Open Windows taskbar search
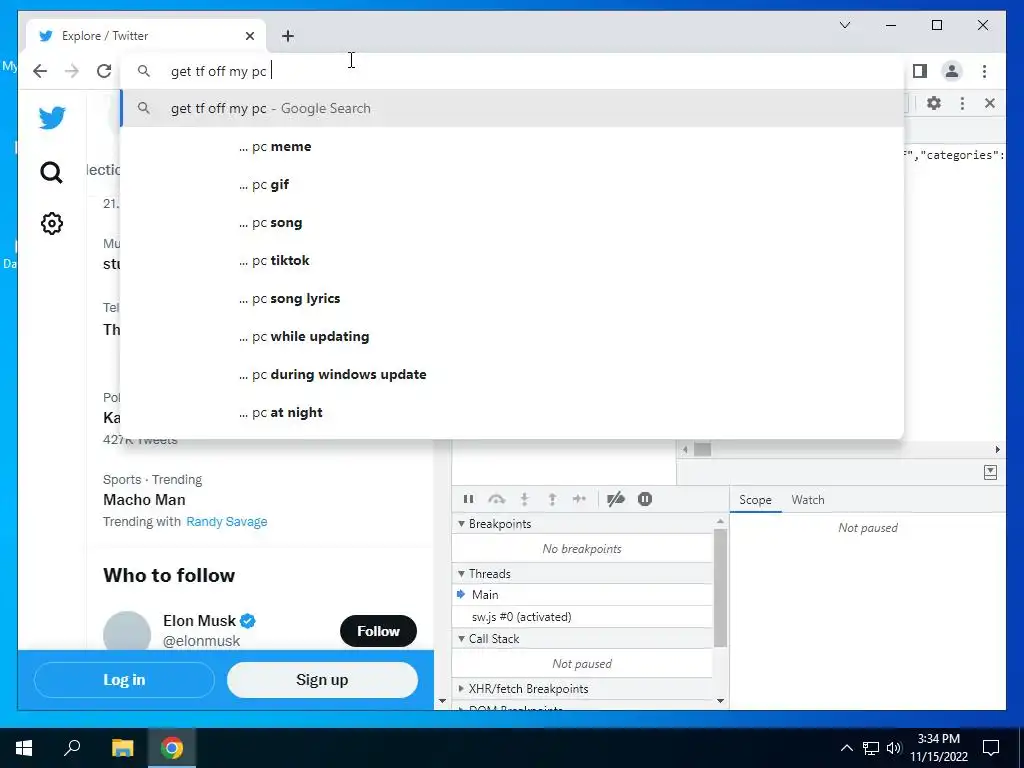Screen dimensions: 1024x768 click(72, 746)
